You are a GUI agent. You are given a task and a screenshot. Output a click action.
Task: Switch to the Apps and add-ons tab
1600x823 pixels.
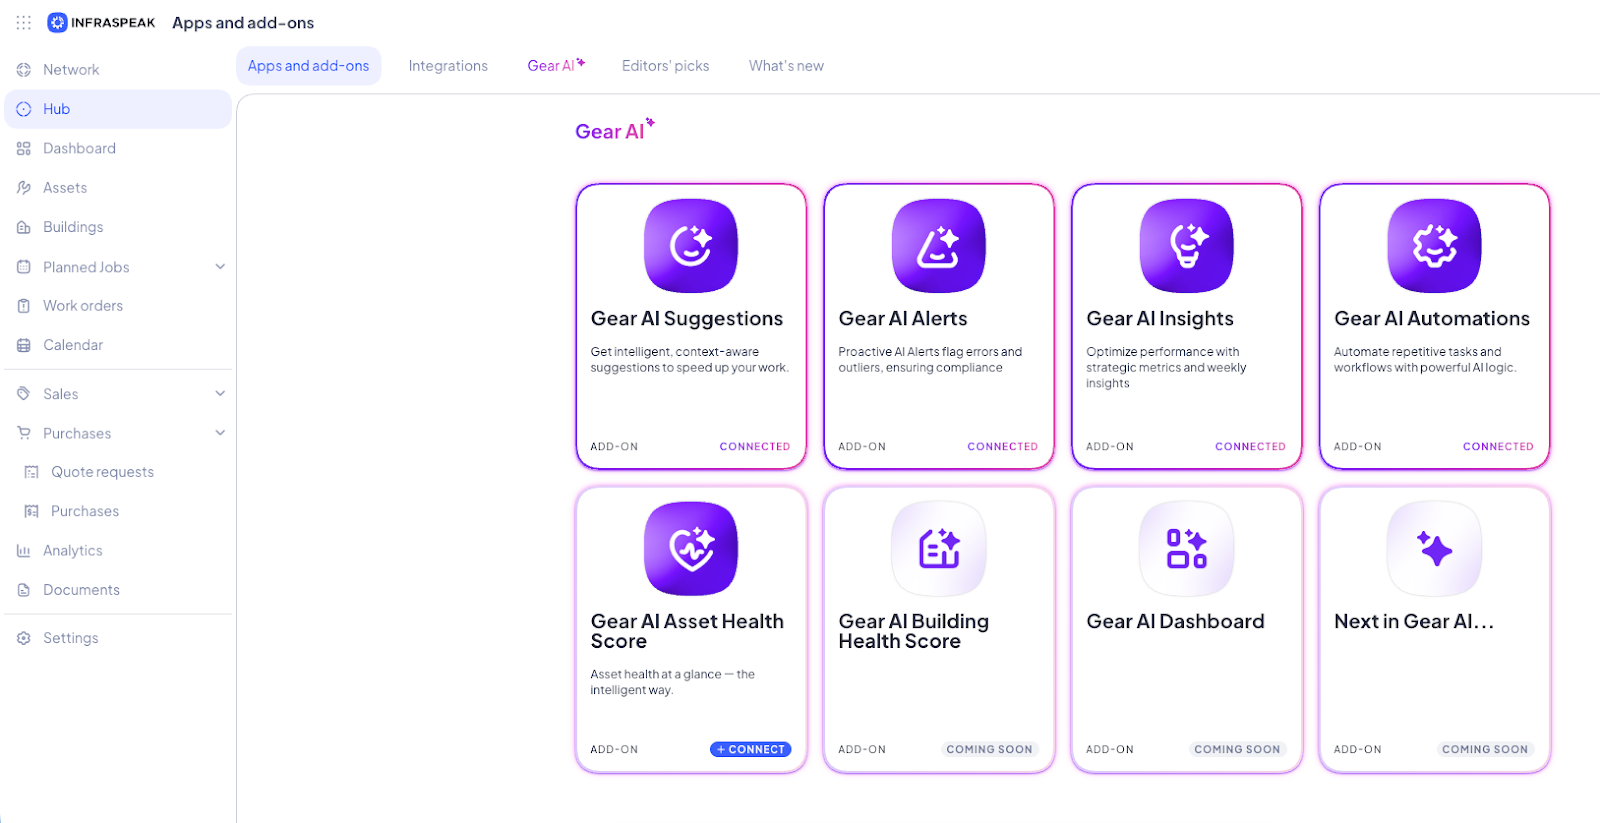(x=308, y=66)
